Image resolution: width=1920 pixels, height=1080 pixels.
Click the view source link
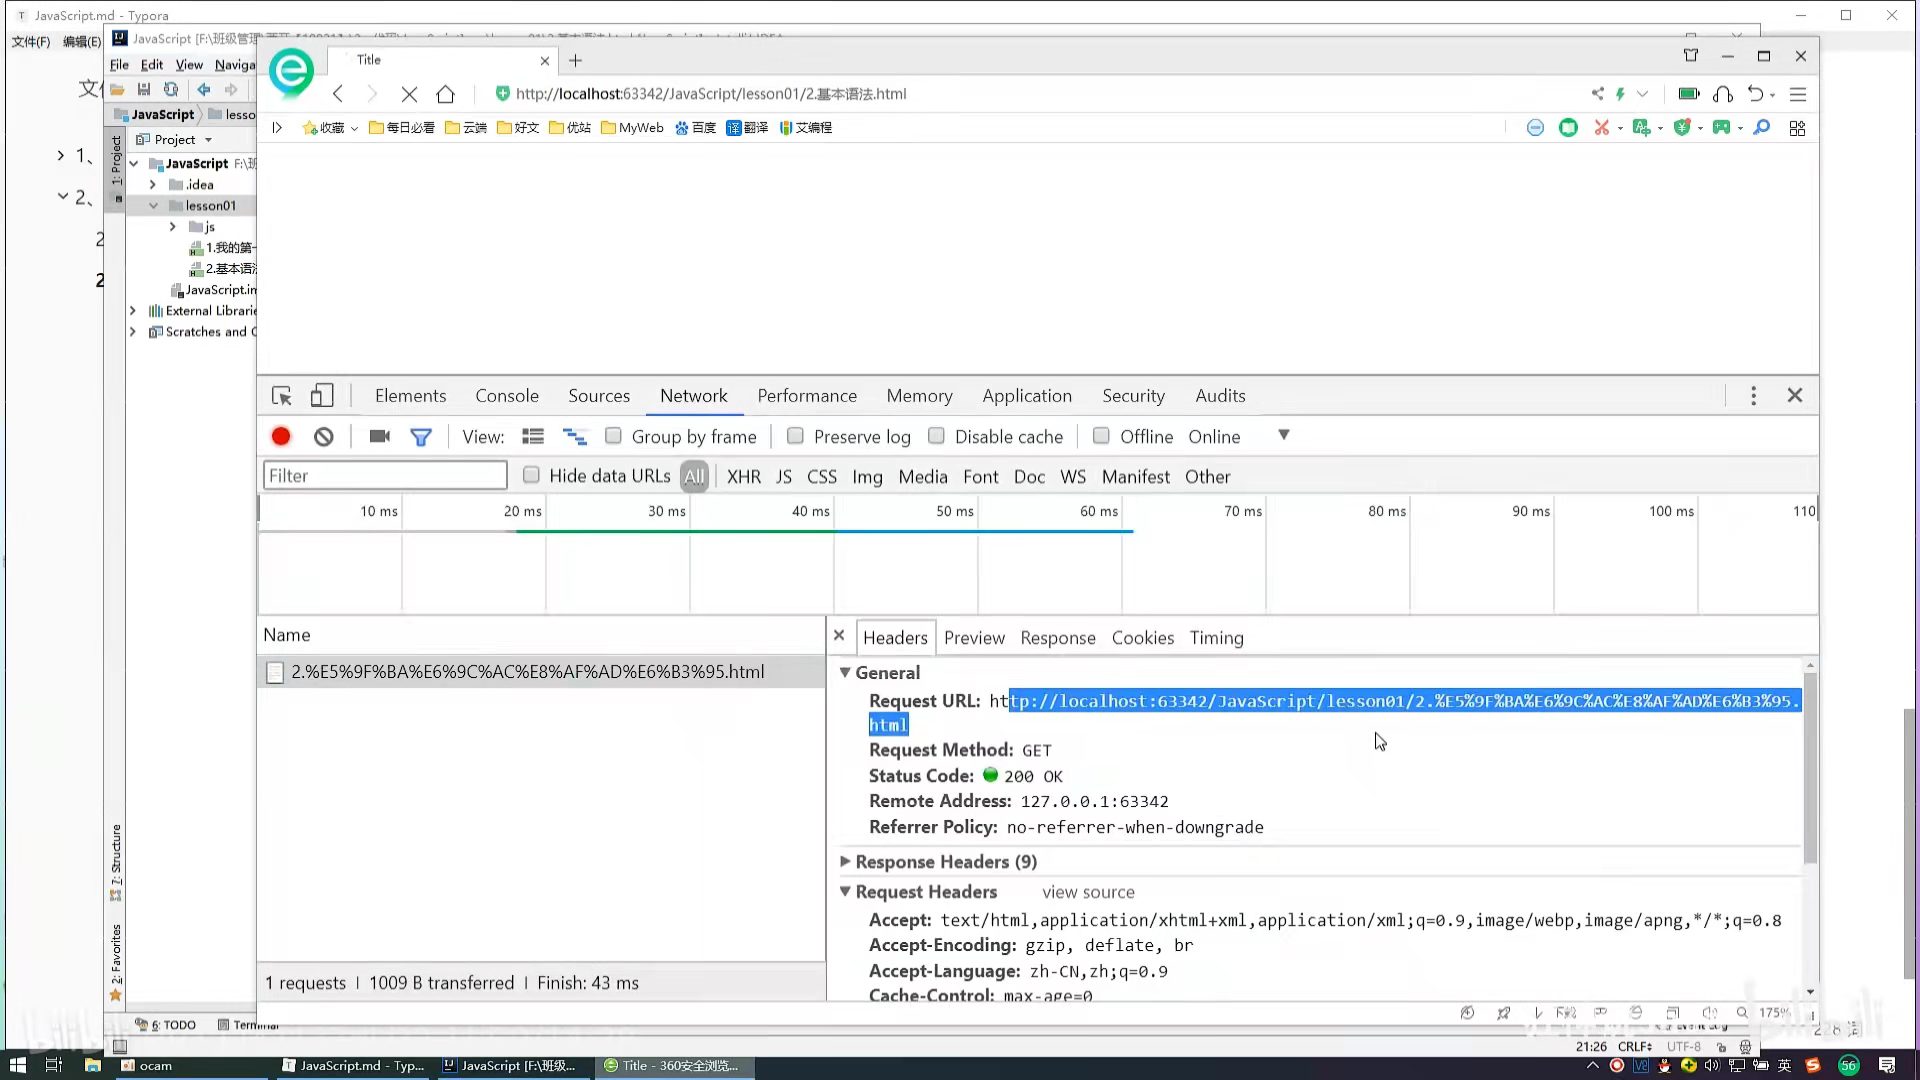point(1088,892)
